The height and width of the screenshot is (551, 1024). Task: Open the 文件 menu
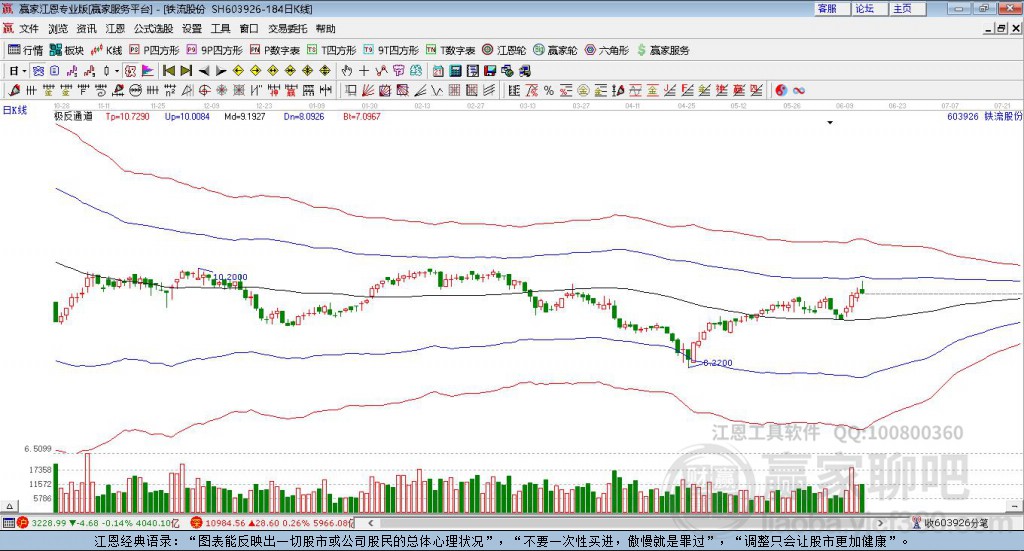[x=29, y=29]
